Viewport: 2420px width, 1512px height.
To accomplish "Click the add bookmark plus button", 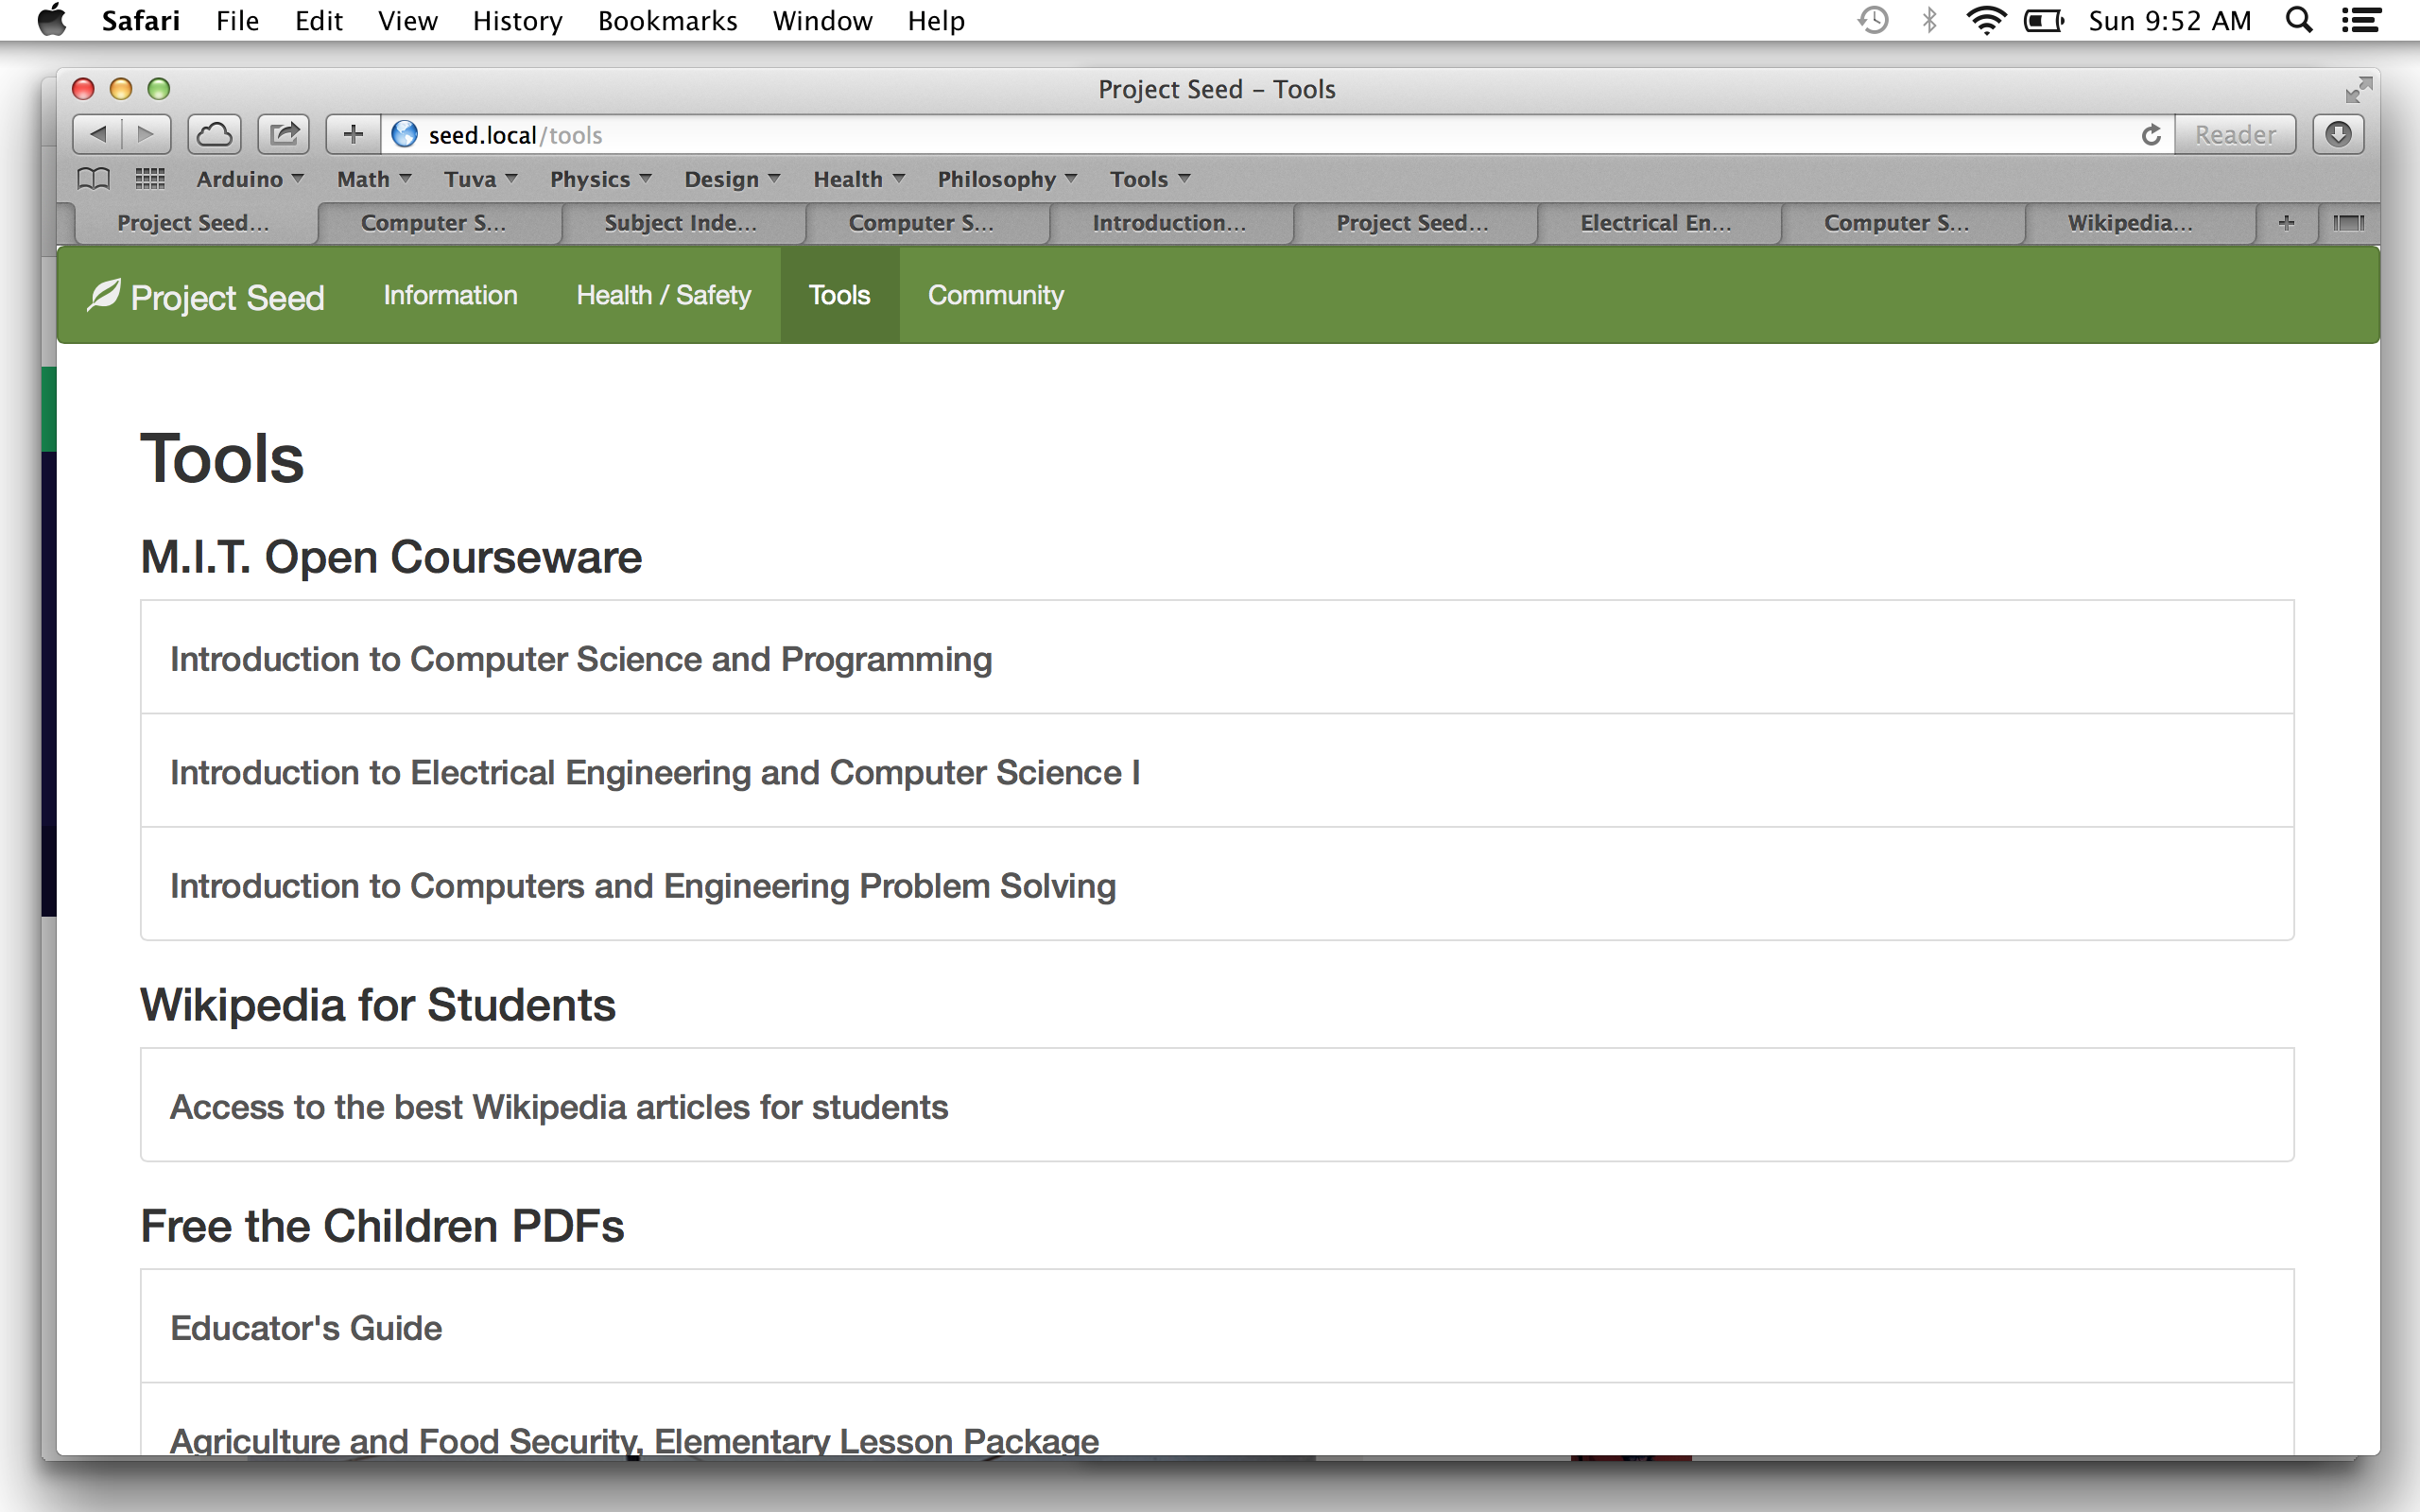I will click(353, 134).
